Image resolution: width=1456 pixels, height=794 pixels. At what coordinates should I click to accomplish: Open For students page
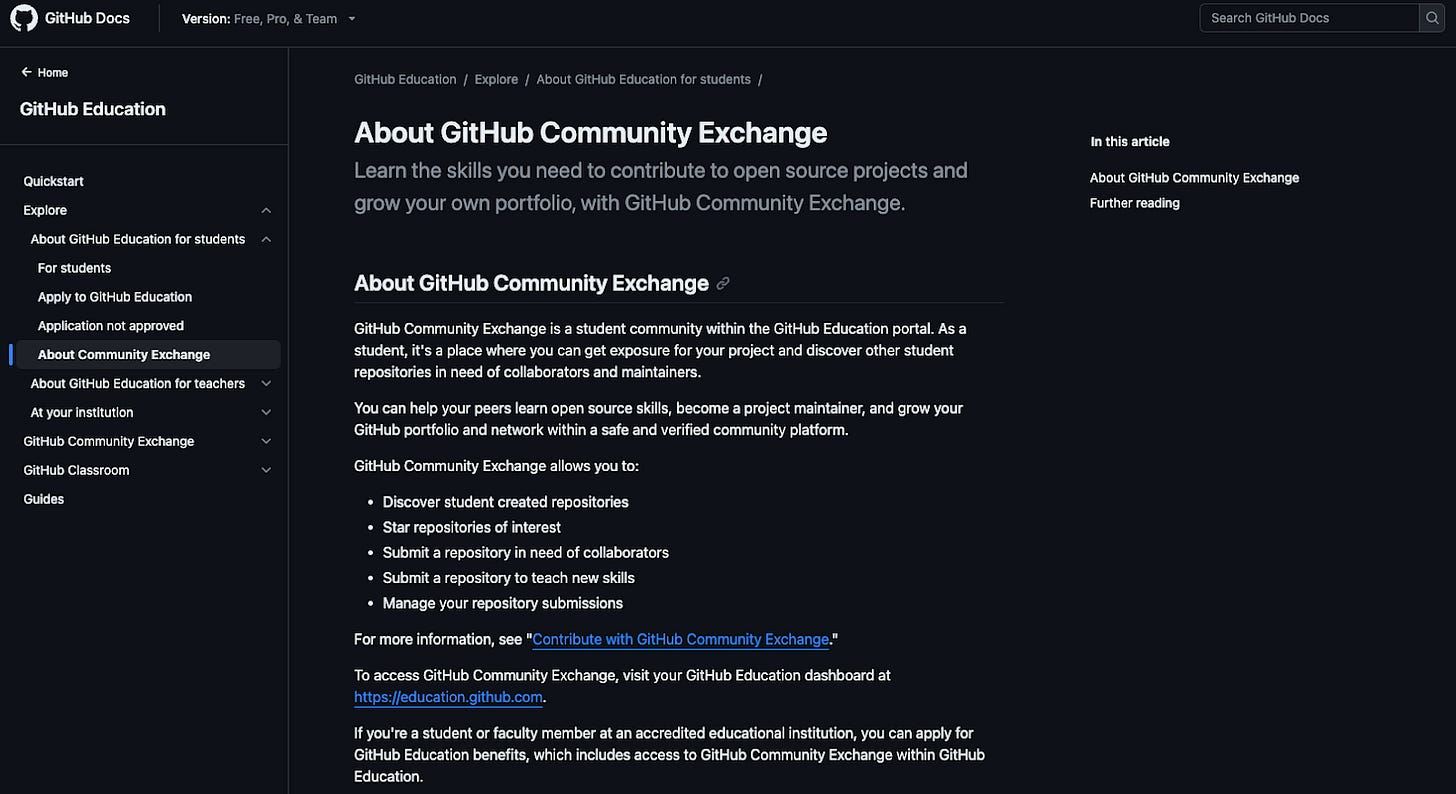point(74,268)
